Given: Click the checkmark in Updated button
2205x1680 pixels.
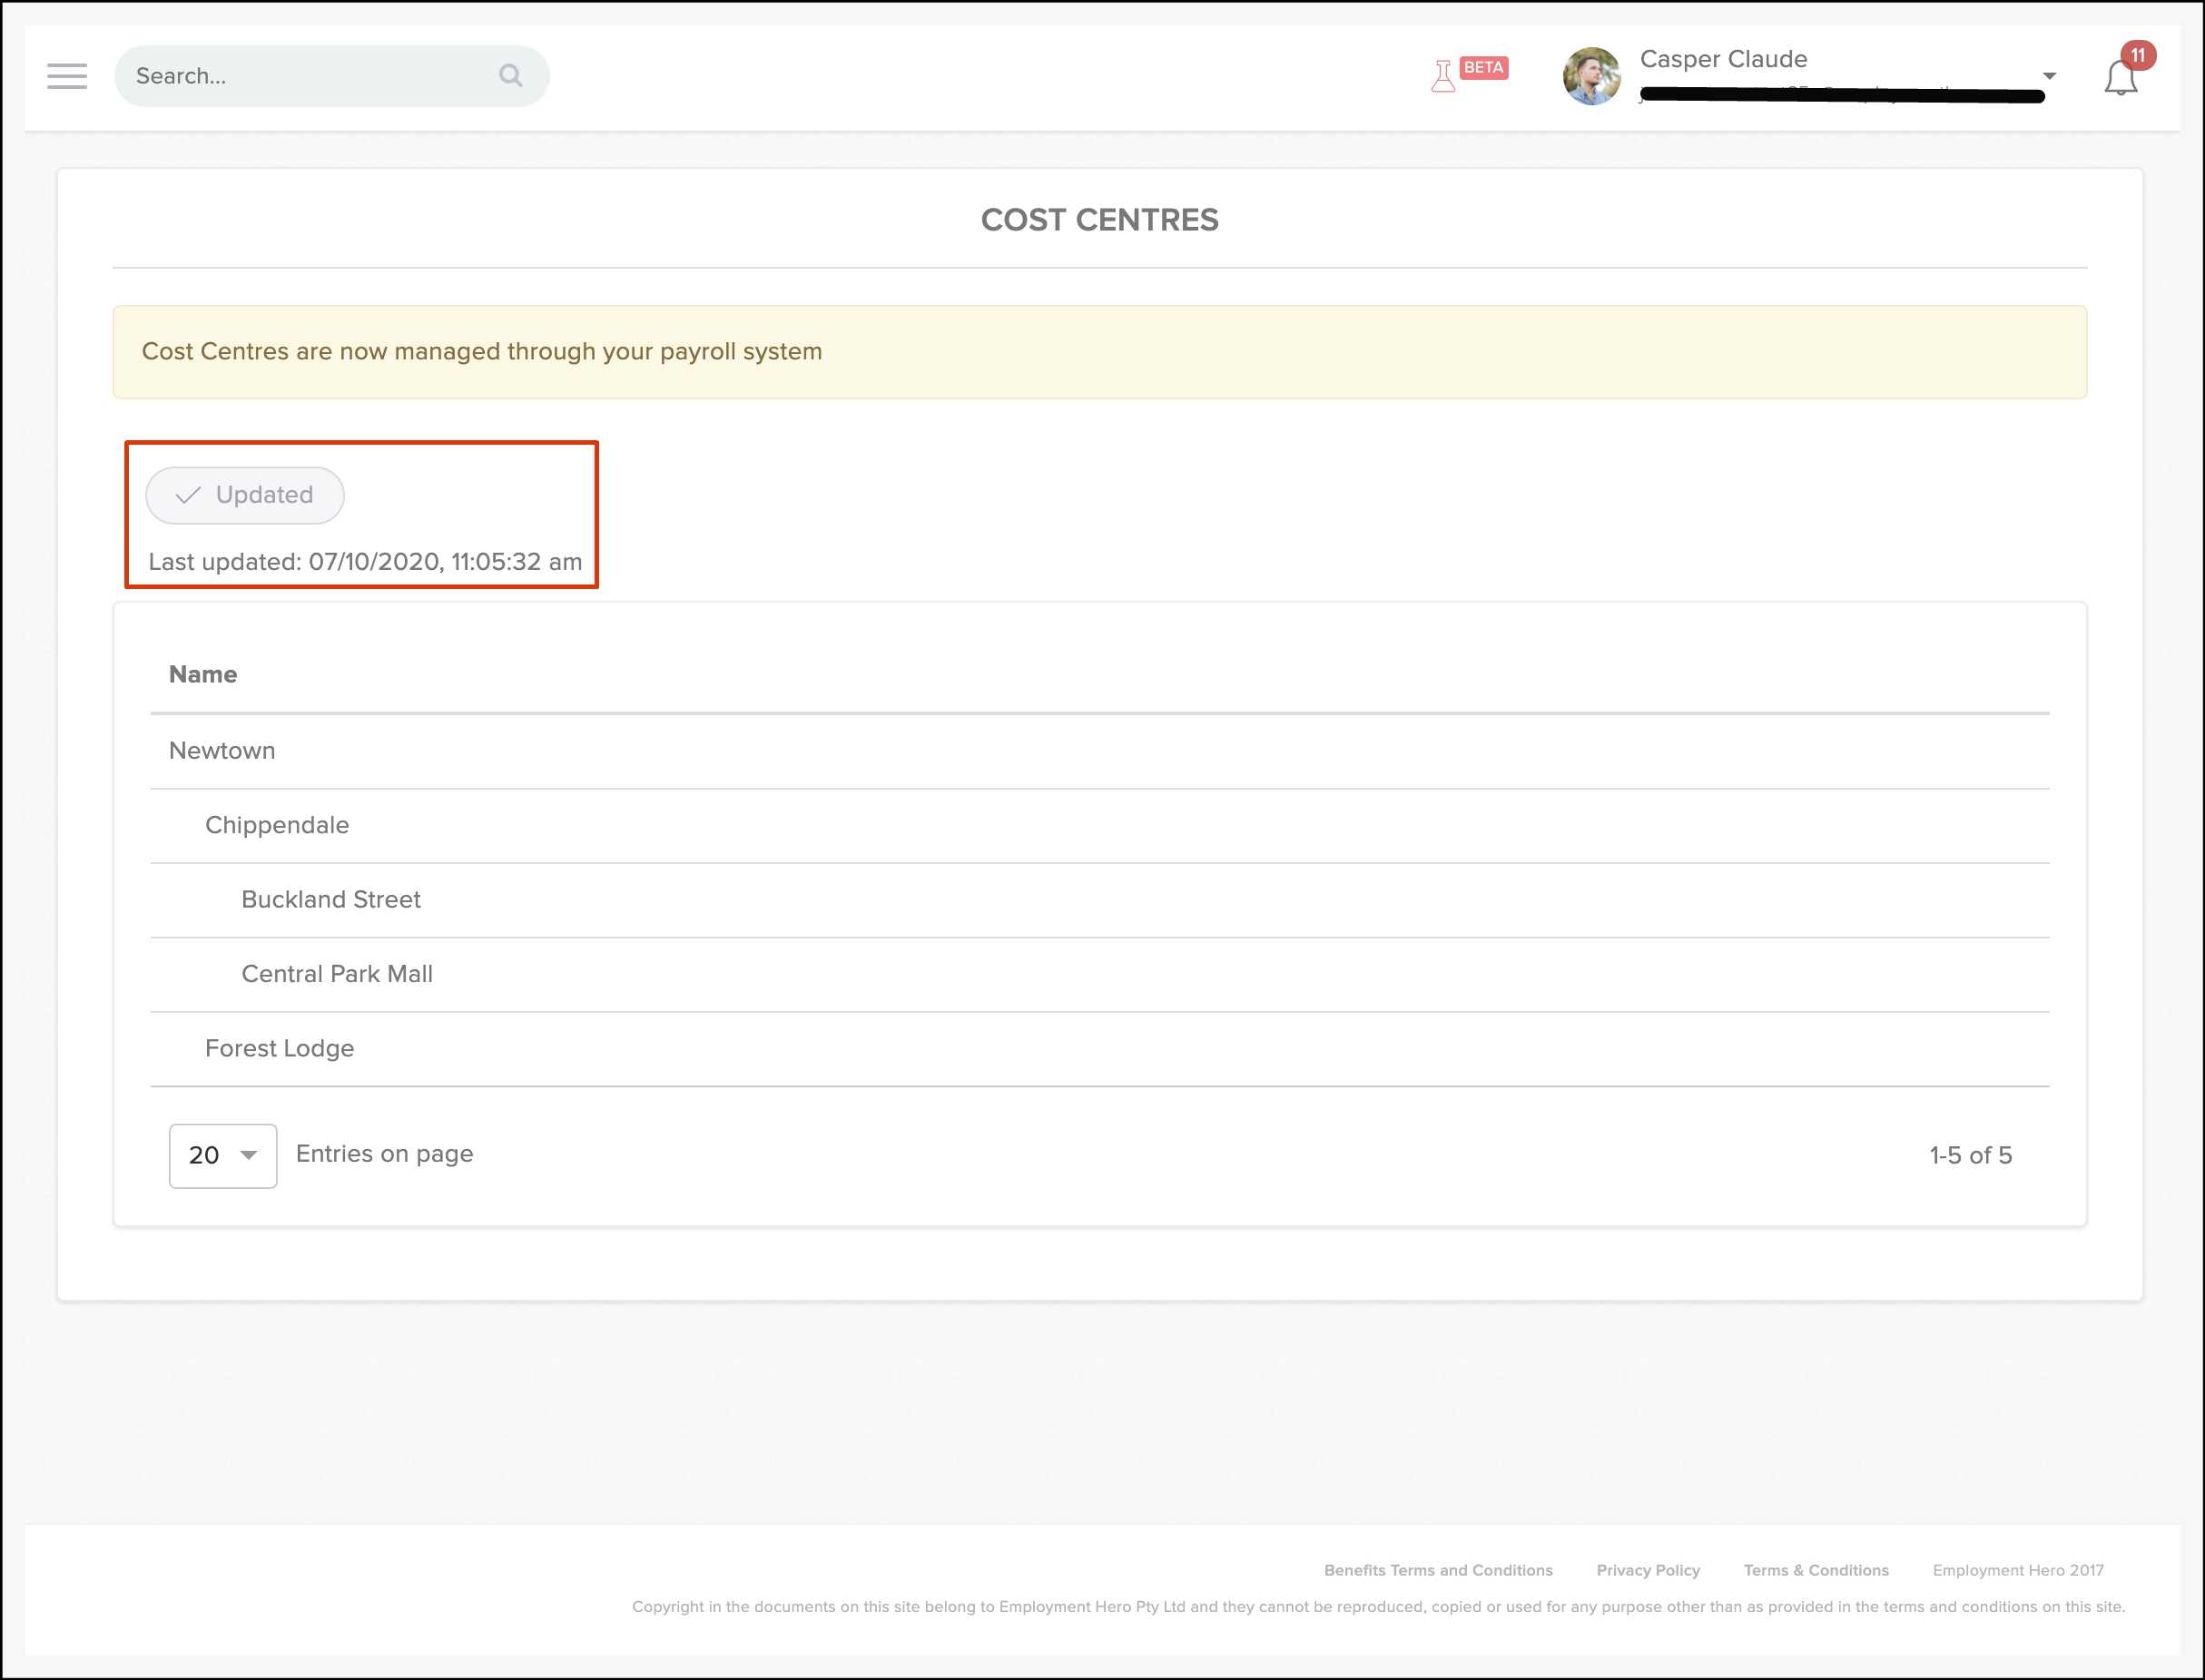Looking at the screenshot, I should click(x=188, y=495).
